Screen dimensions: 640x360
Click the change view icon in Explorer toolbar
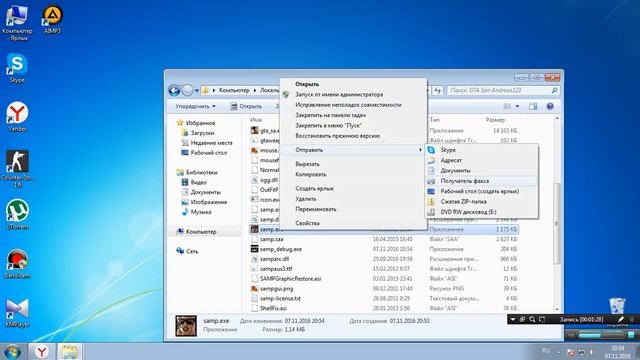(x=507, y=106)
